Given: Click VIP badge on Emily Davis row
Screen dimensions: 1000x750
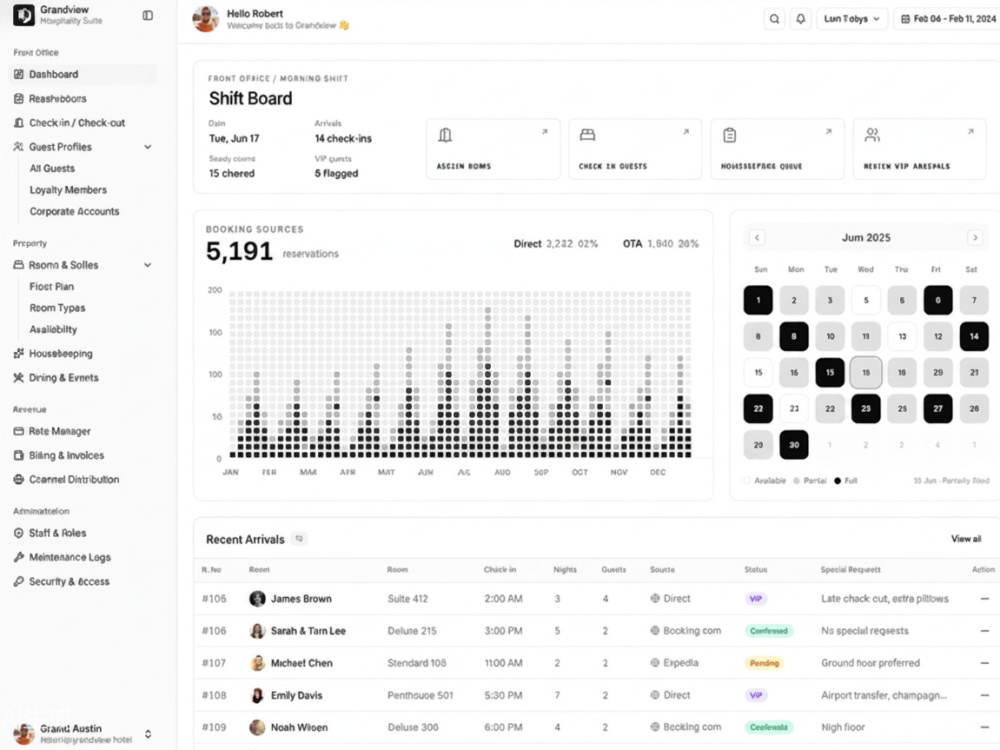Looking at the screenshot, I should (756, 695).
